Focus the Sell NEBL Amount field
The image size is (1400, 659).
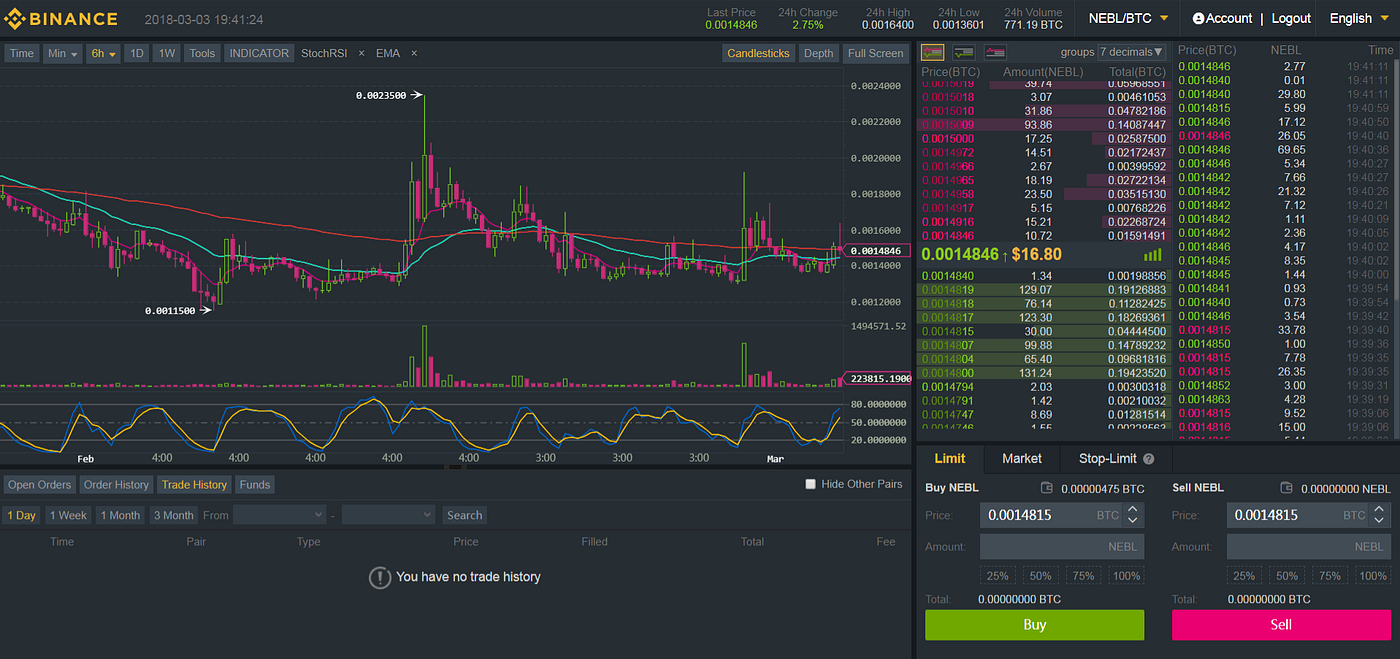[1308, 547]
